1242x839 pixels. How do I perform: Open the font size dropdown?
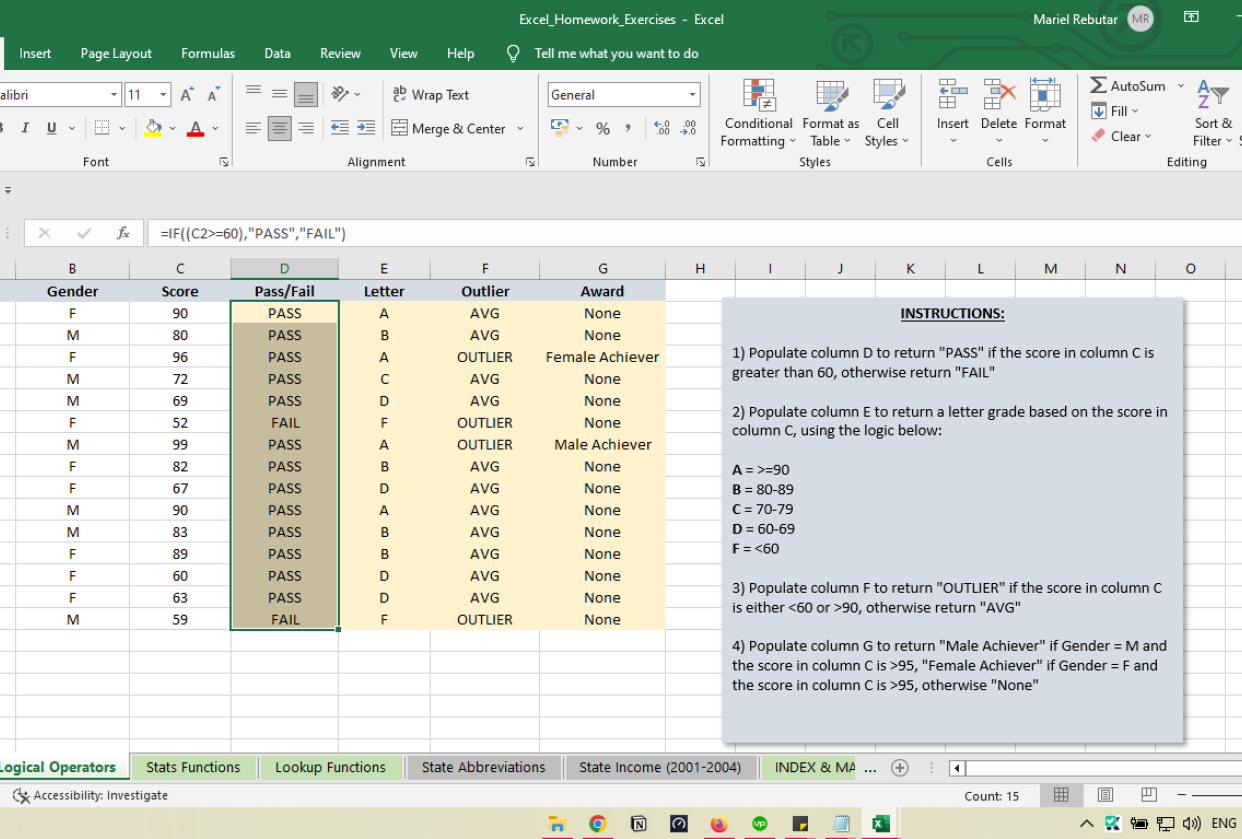pyautogui.click(x=164, y=95)
